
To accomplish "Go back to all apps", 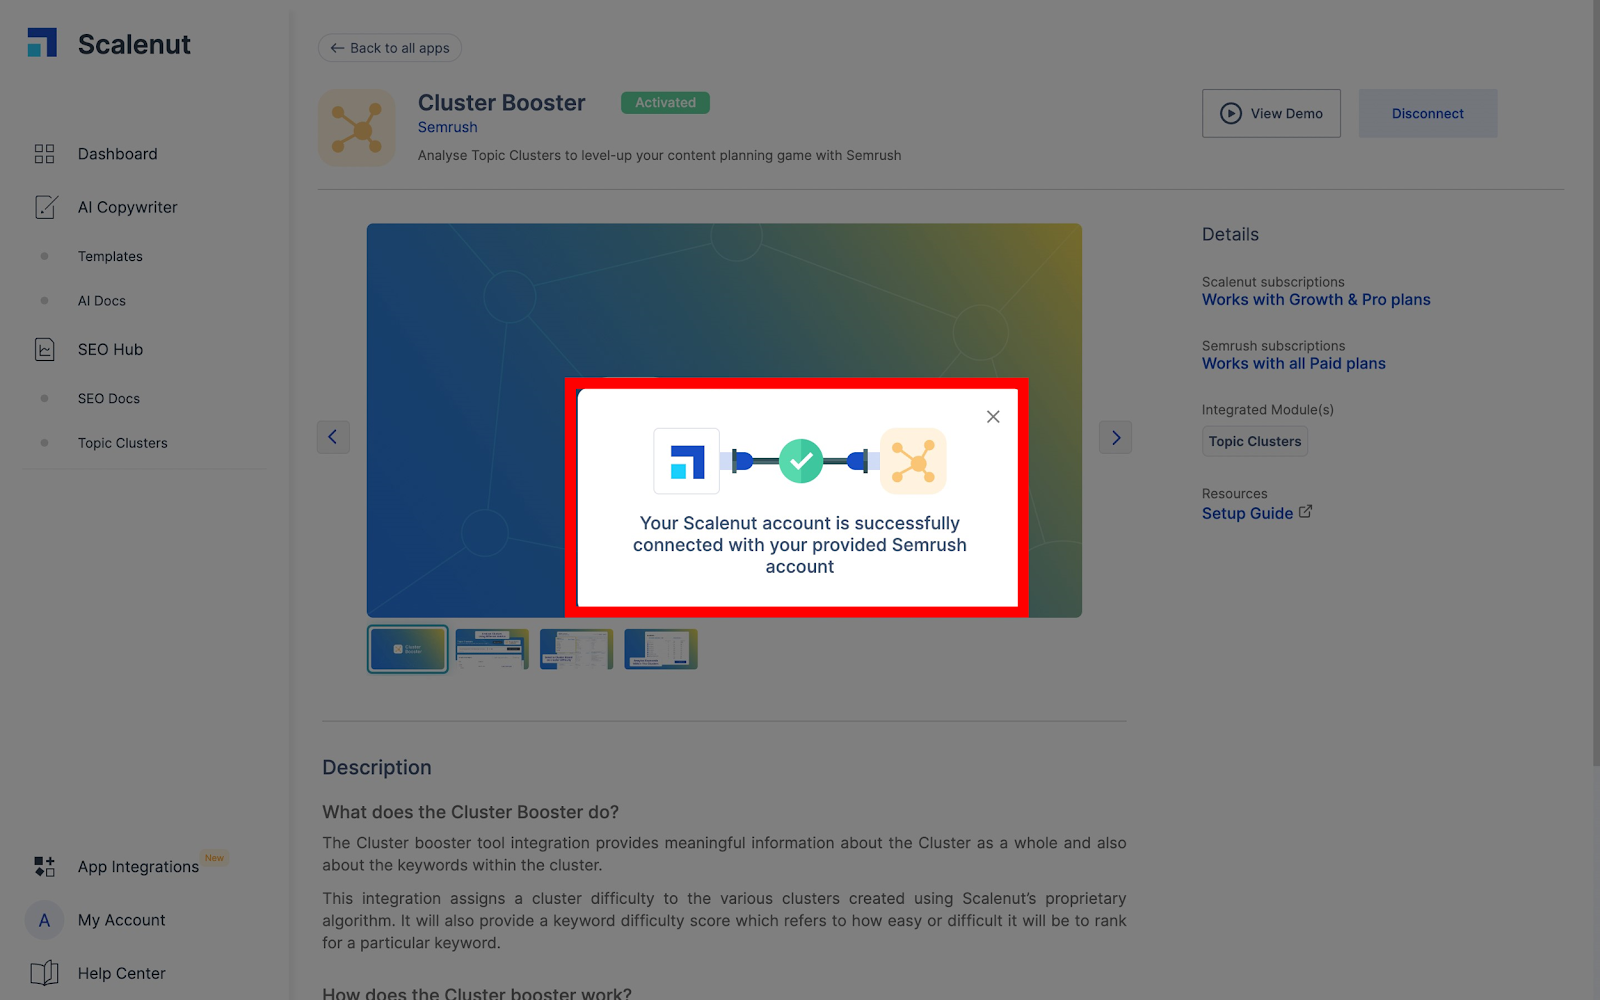I will click(x=390, y=48).
